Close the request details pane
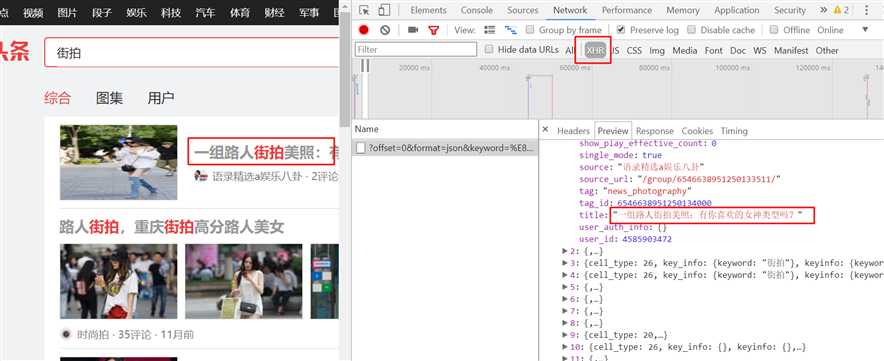This screenshot has width=884, height=361. click(545, 130)
